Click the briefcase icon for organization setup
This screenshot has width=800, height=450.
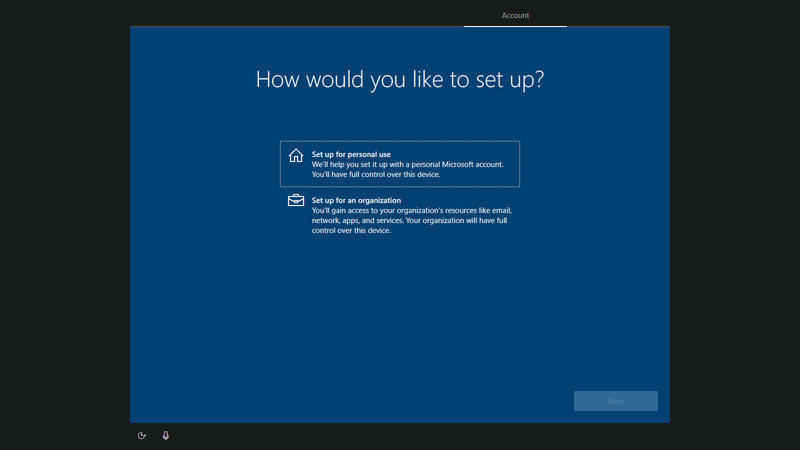[295, 201]
